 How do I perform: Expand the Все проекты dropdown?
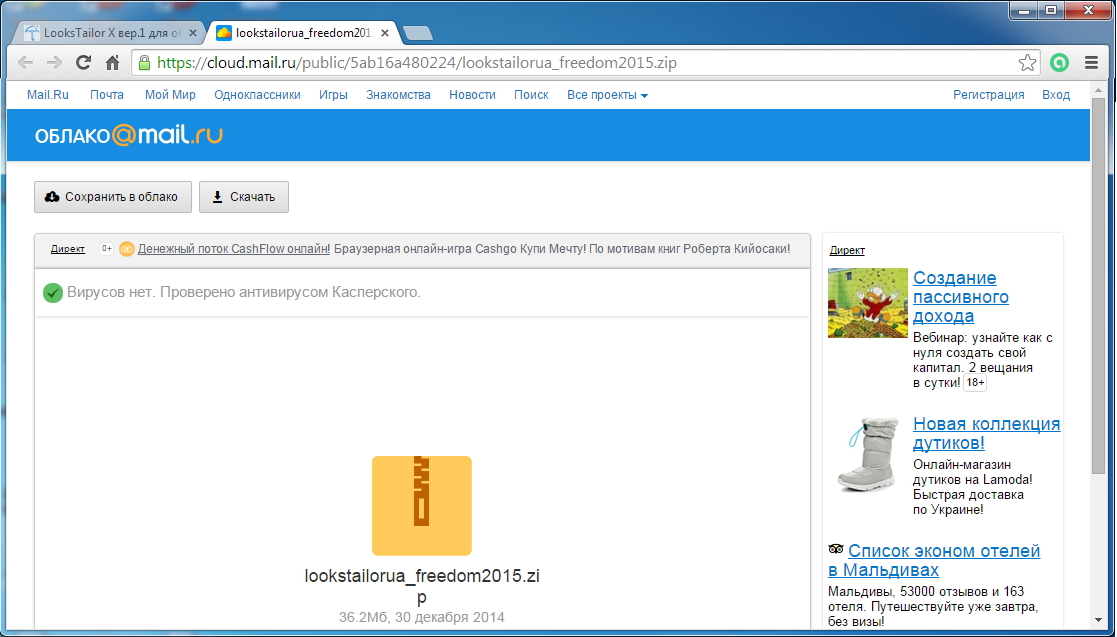click(608, 95)
